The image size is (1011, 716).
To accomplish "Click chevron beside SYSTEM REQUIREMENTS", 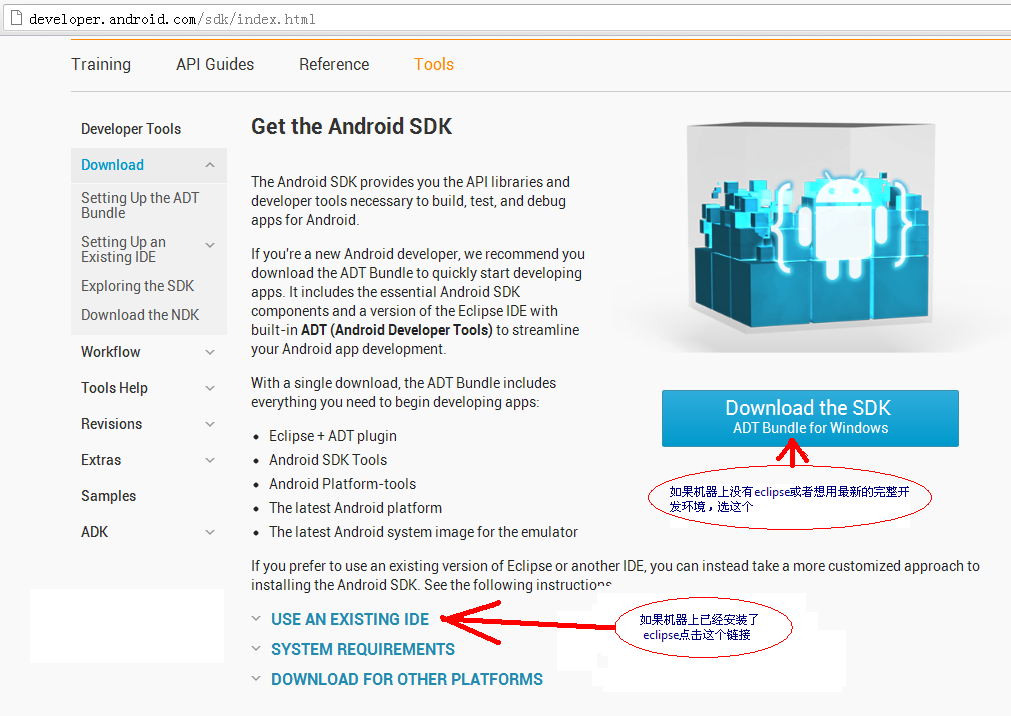I will tap(257, 649).
